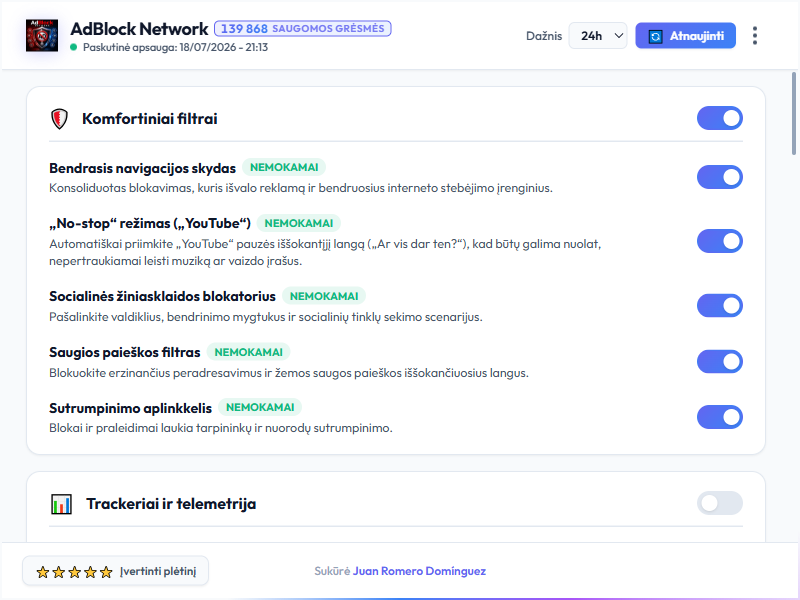Screen dimensions: 800x600
Task: Click the Sutrumpinimo aplinkkelis title
Action: (x=130, y=408)
